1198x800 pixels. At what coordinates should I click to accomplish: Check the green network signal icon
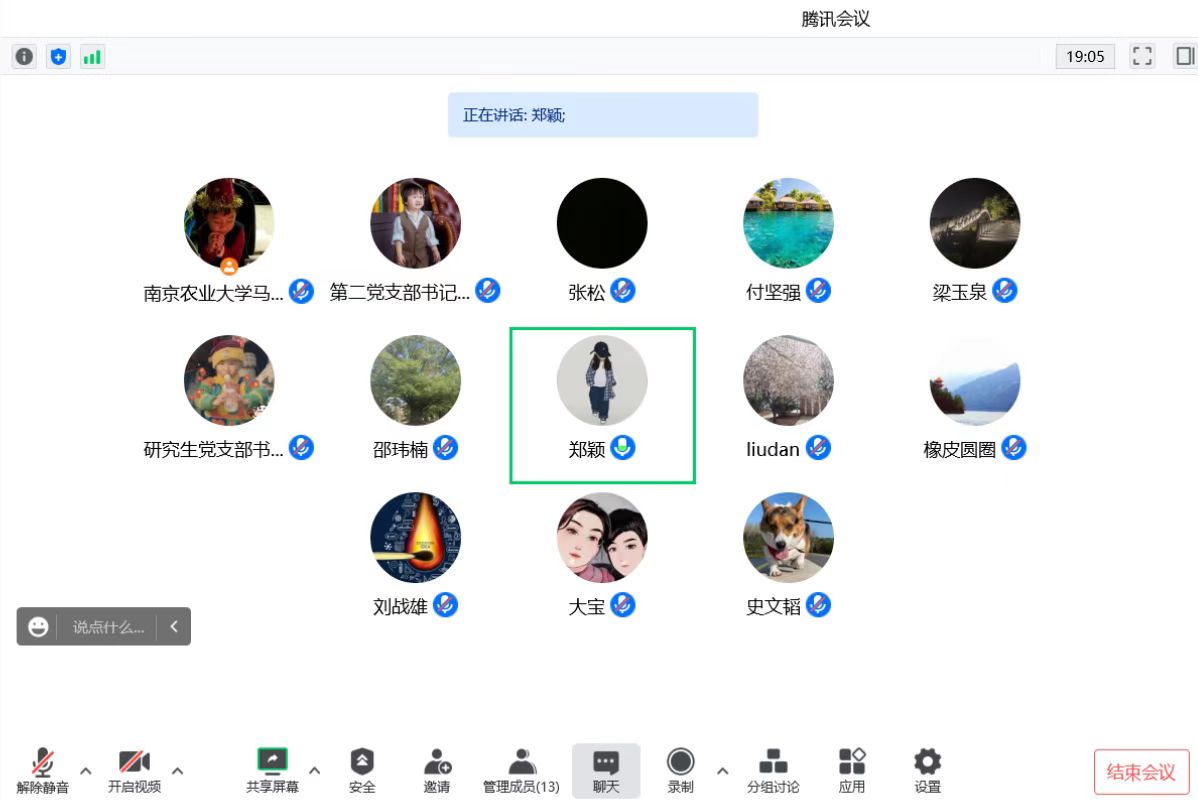[x=92, y=57]
